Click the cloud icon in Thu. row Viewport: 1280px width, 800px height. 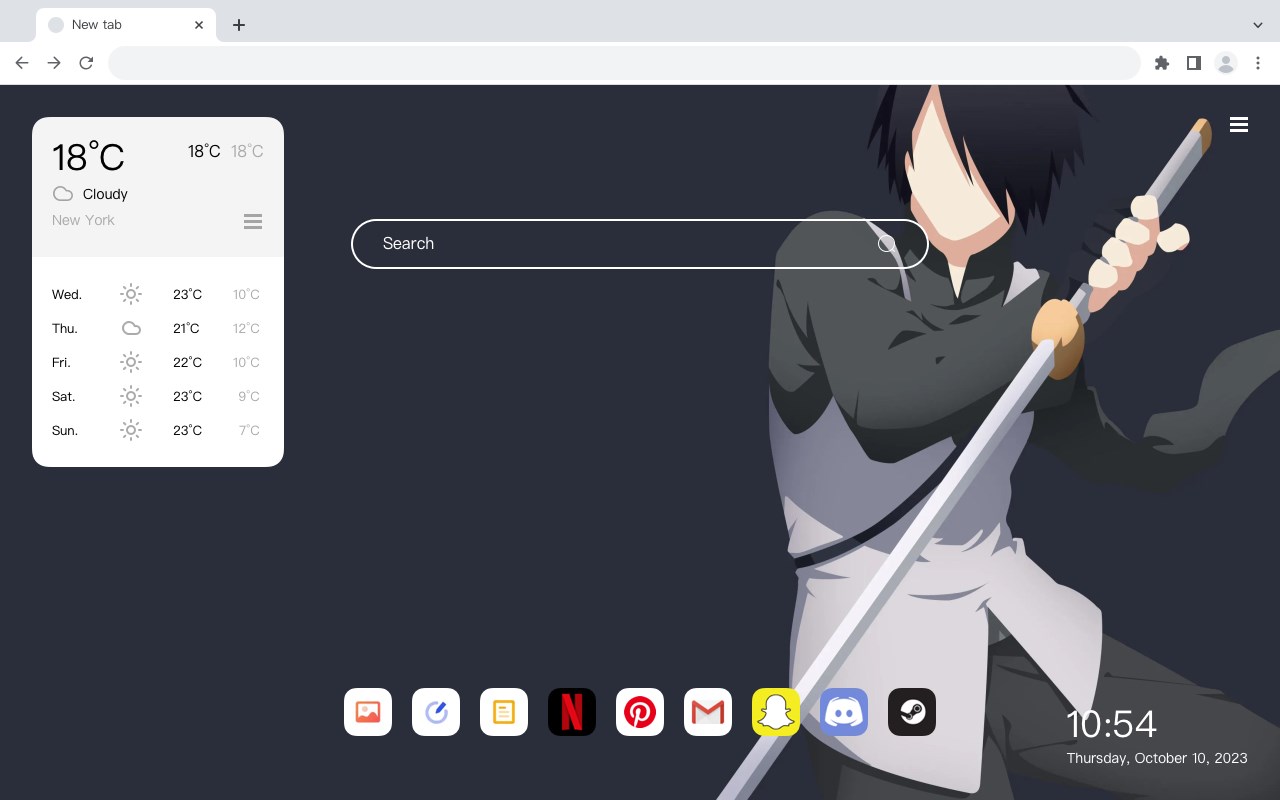(x=131, y=328)
